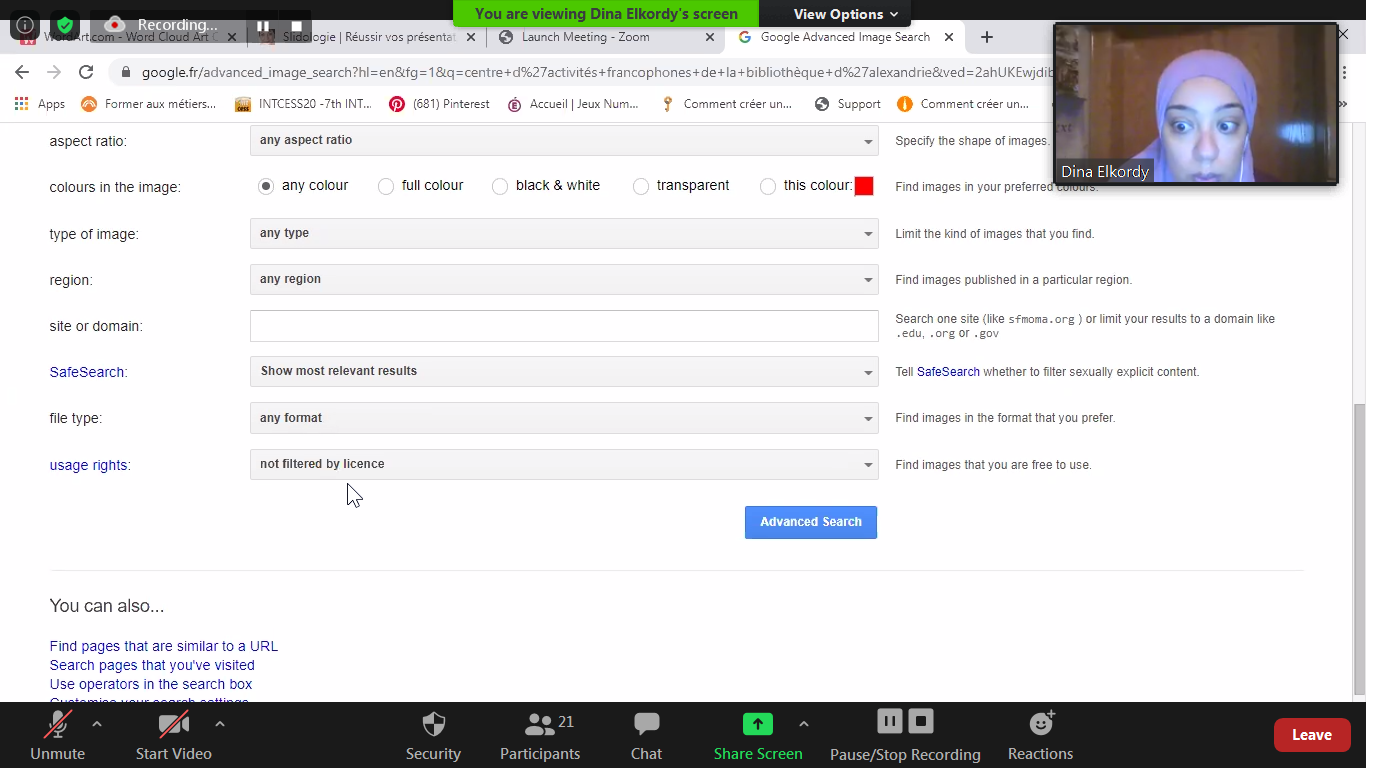Select the "full colour" radio button
This screenshot has height=768, width=1376.
386,186
